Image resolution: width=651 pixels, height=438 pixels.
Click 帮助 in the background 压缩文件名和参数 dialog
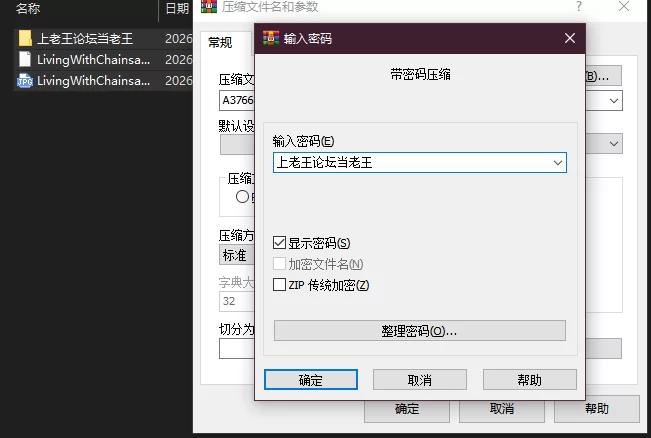[597, 409]
